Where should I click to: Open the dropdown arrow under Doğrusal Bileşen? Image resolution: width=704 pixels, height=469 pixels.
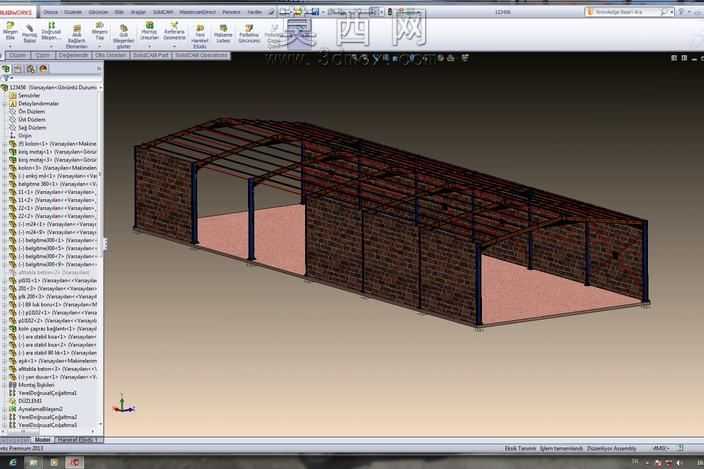pyautogui.click(x=51, y=46)
